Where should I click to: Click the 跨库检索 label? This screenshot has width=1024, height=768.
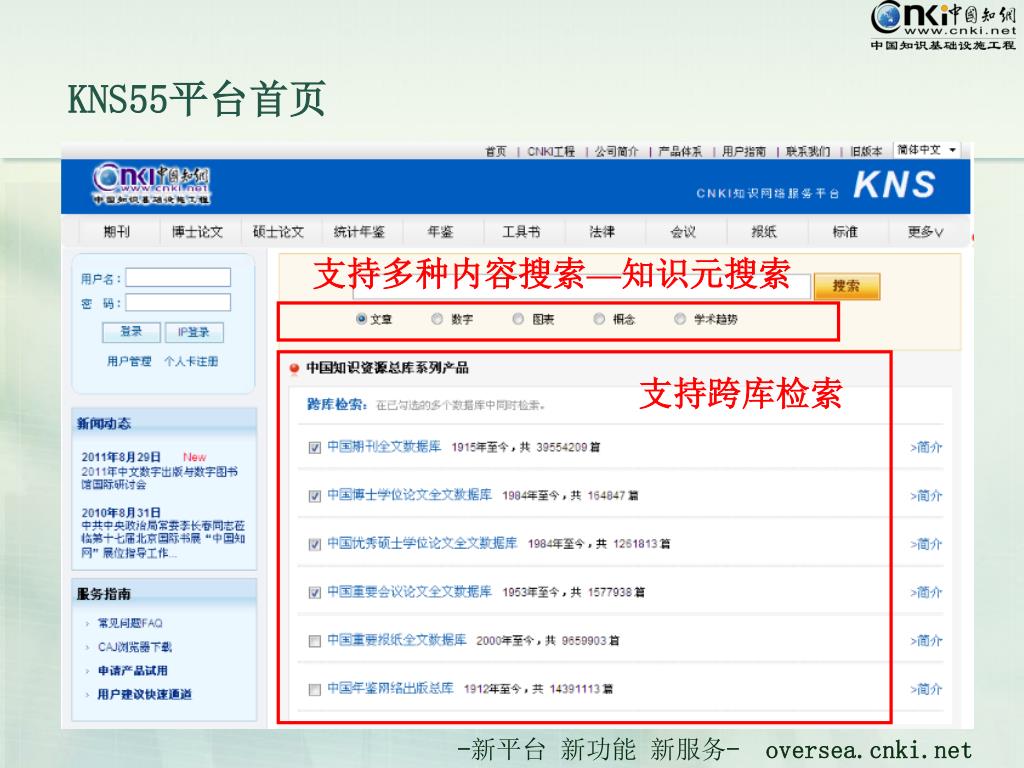click(x=337, y=404)
